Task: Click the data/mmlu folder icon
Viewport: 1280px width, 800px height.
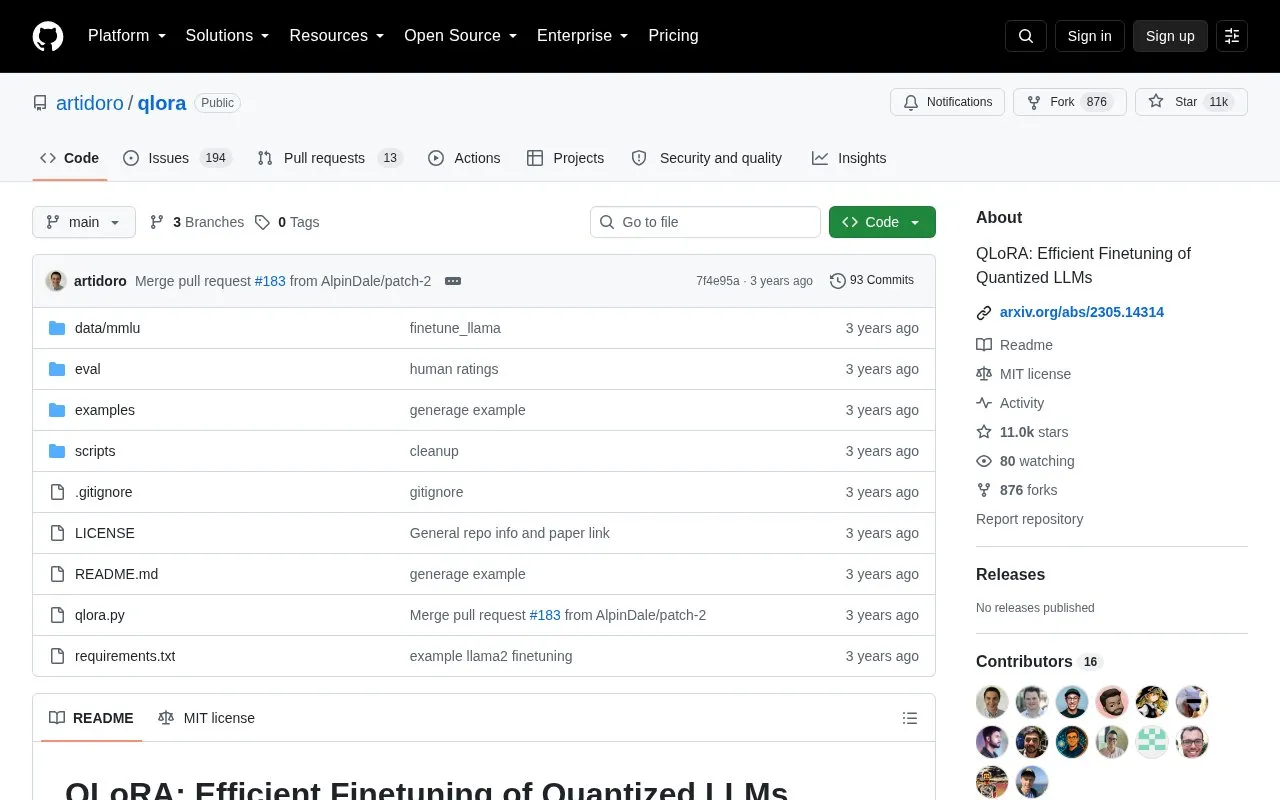Action: [x=57, y=328]
